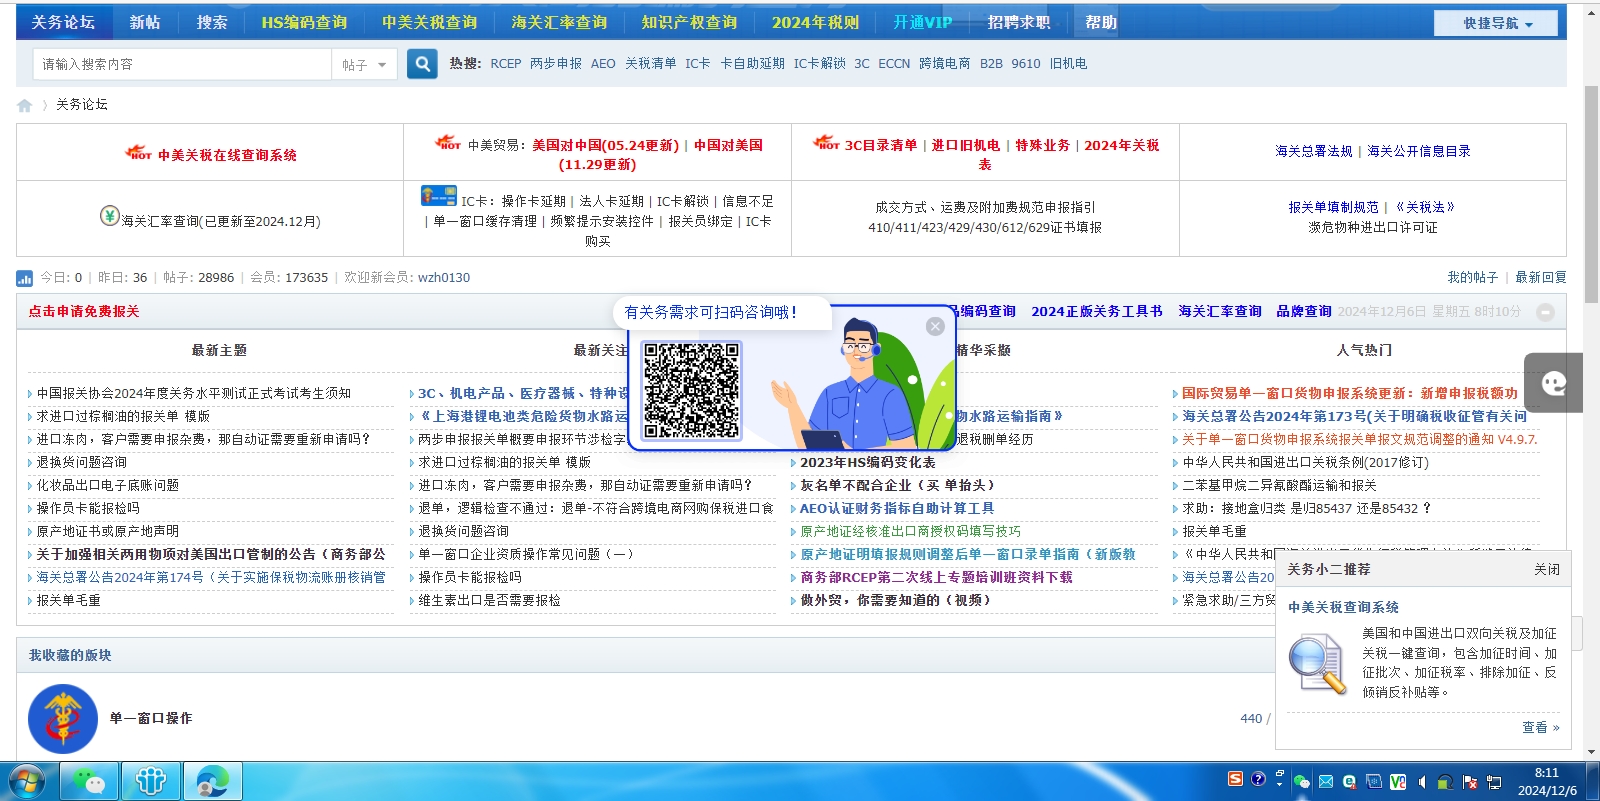Viewport: 1600px width, 801px height.
Task: Open post 2023年HS编码变化表
Action: [x=867, y=462]
